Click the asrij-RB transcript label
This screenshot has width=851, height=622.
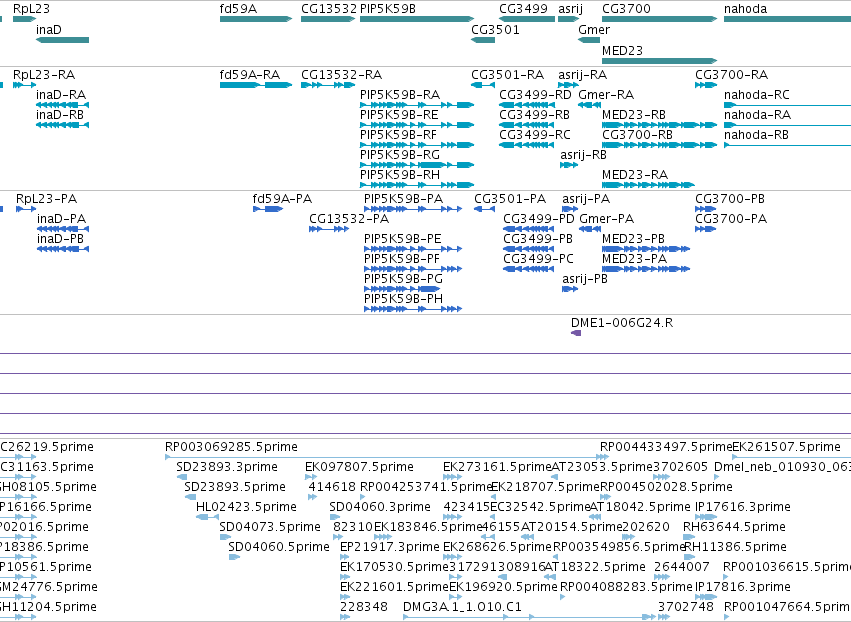[583, 155]
